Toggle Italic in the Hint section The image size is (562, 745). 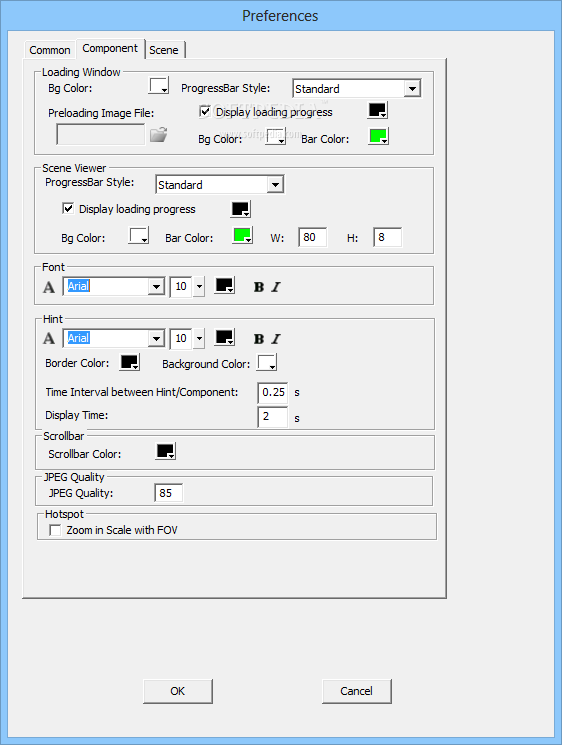pos(276,339)
